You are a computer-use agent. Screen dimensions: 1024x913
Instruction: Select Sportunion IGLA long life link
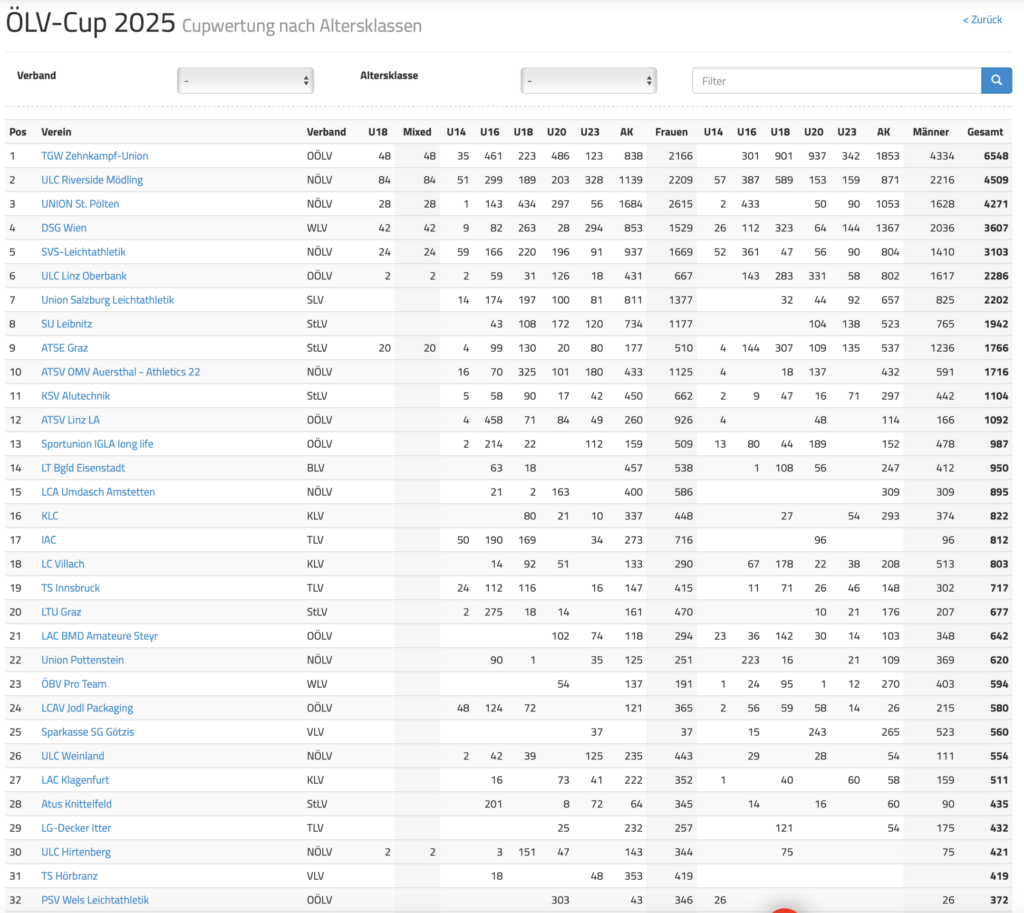point(97,444)
